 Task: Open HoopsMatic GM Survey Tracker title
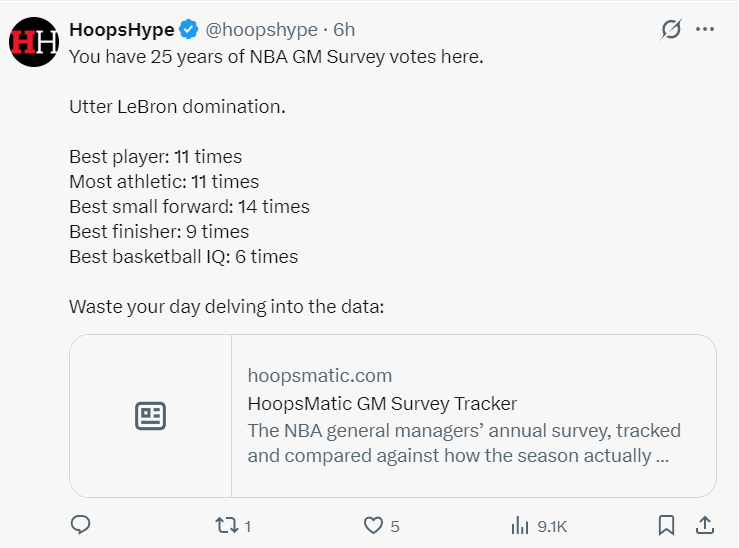pos(382,403)
